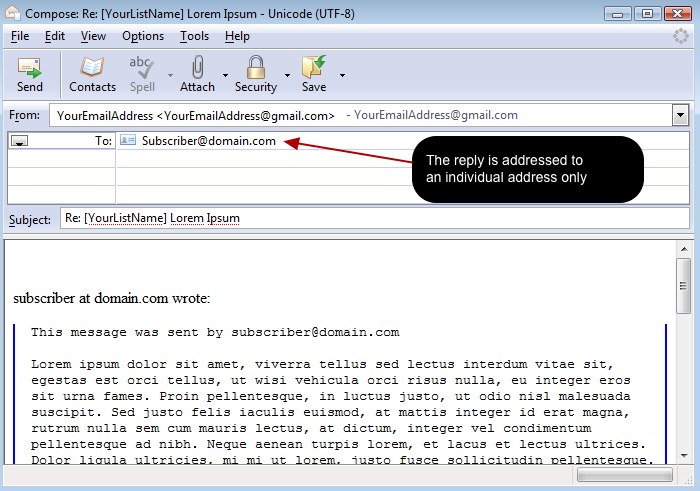
Task: Minimize the compose window
Action: [x=617, y=14]
